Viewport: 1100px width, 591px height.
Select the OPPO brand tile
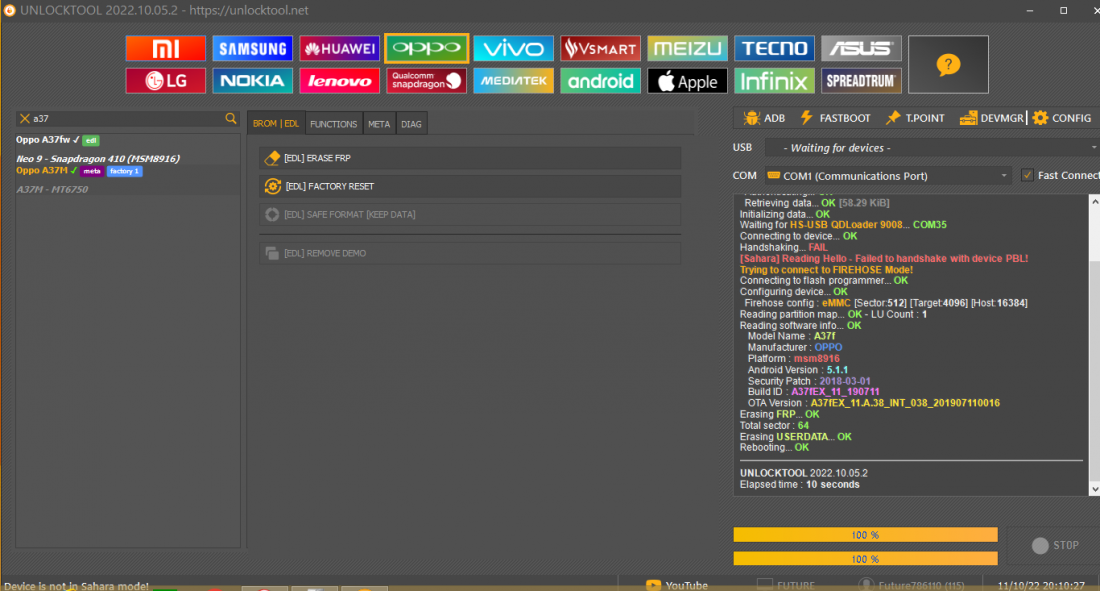[427, 48]
